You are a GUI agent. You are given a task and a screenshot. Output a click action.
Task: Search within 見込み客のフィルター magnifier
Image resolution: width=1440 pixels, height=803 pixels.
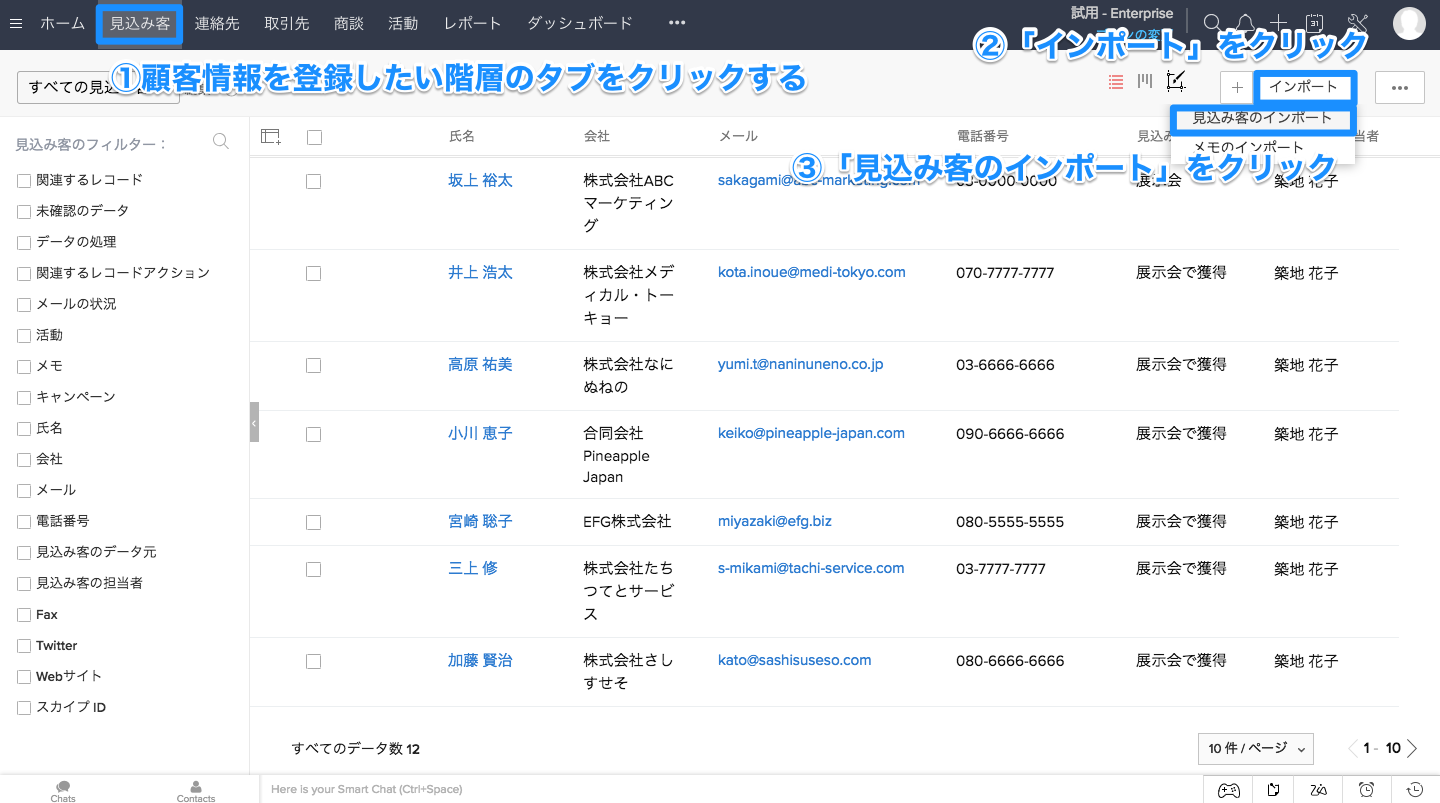pyautogui.click(x=221, y=142)
